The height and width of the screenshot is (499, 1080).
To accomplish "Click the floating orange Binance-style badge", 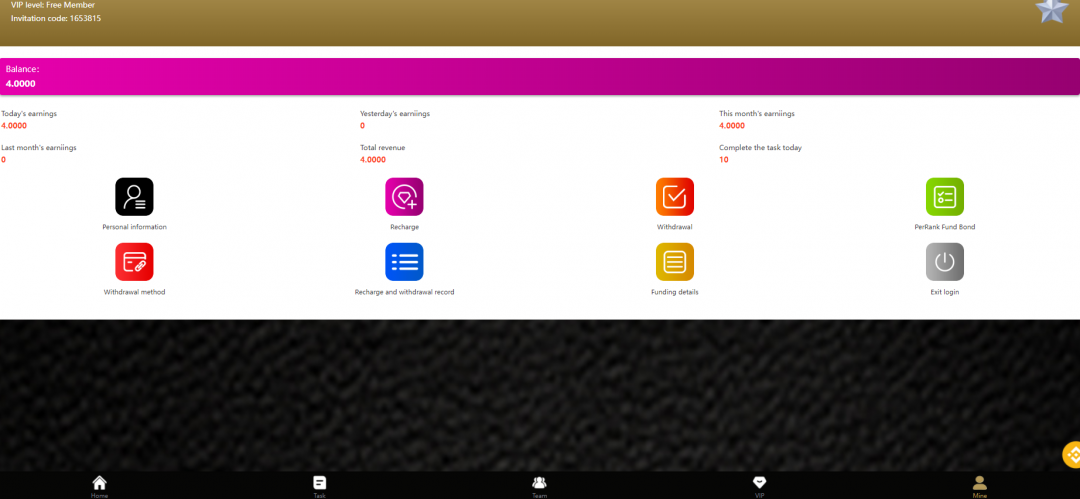I will click(1071, 455).
